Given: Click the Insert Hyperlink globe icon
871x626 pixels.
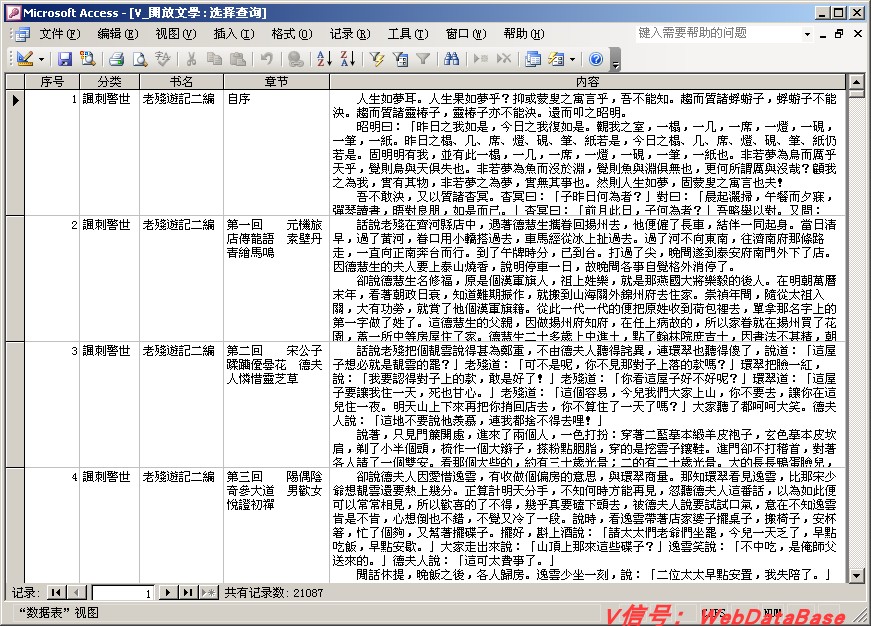Looking at the screenshot, I should click(296, 58).
